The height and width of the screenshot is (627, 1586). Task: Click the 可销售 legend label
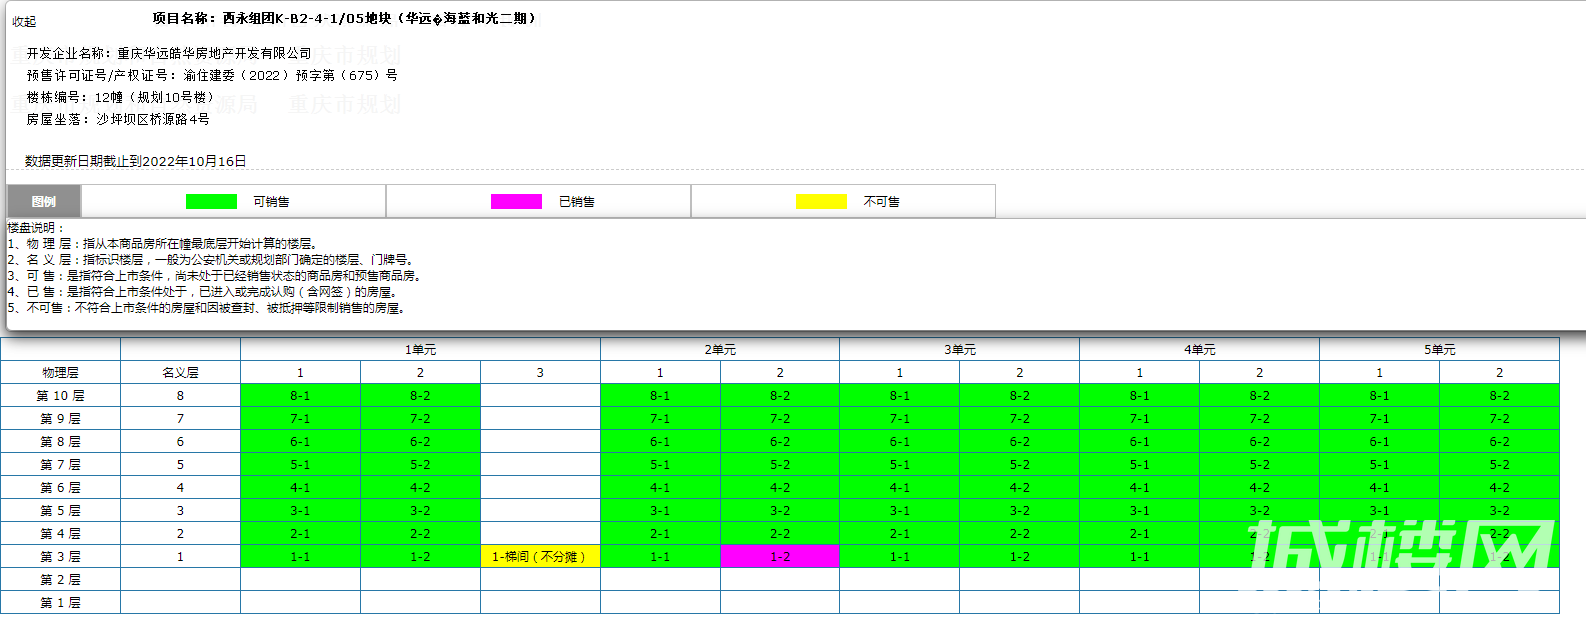click(x=271, y=202)
